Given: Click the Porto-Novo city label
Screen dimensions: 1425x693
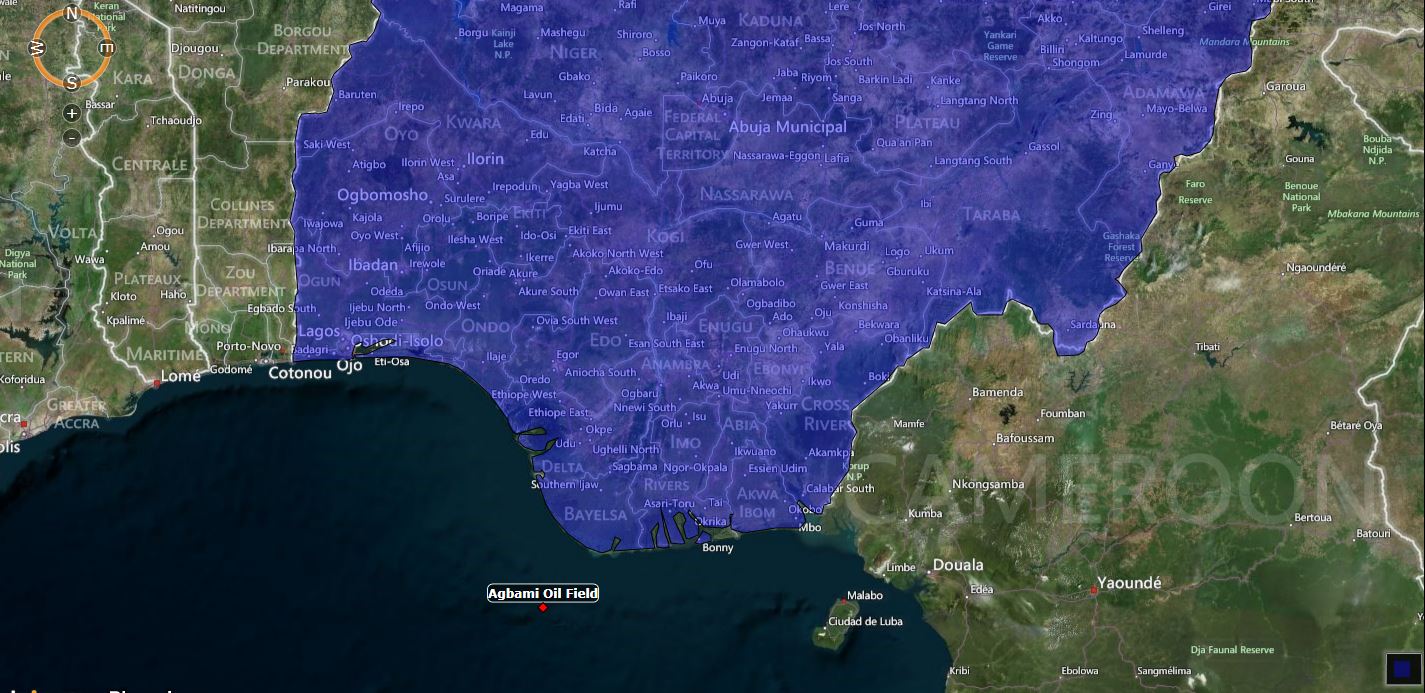Looking at the screenshot, I should 248,346.
